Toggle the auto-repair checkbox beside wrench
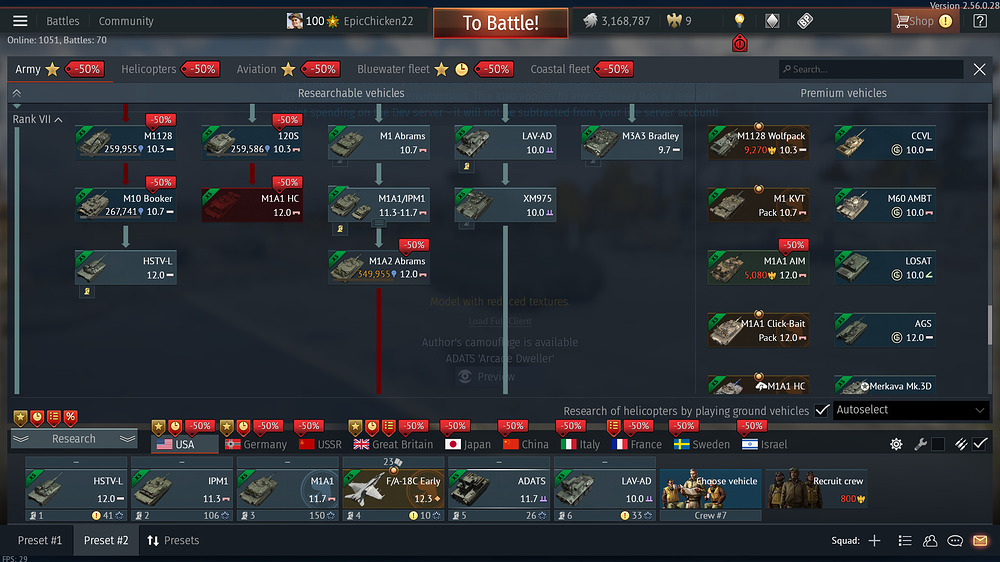 938,444
